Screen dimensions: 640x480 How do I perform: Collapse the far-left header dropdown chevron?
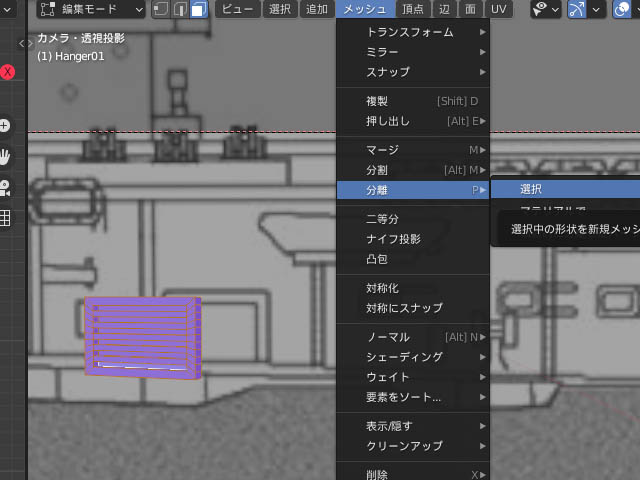[x=7, y=9]
